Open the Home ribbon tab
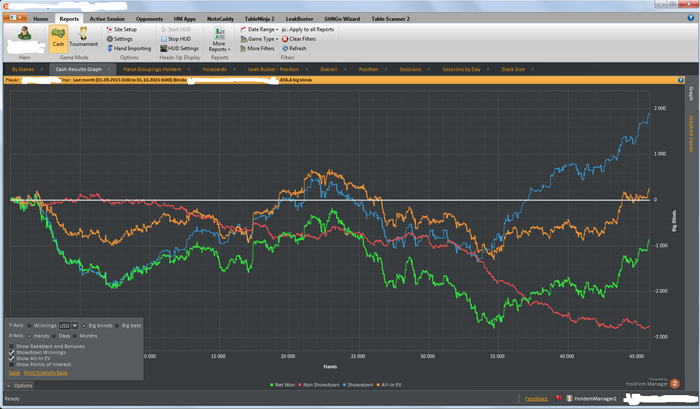700x409 pixels. pyautogui.click(x=40, y=19)
